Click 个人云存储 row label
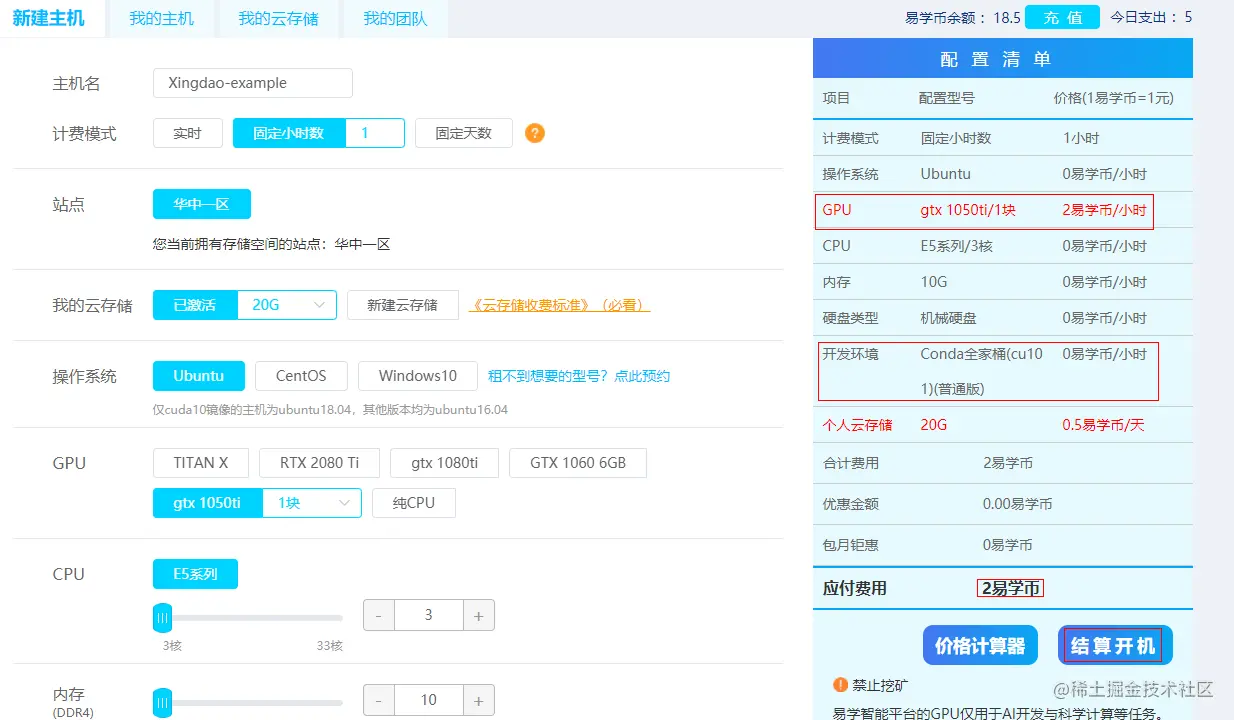 click(x=857, y=425)
